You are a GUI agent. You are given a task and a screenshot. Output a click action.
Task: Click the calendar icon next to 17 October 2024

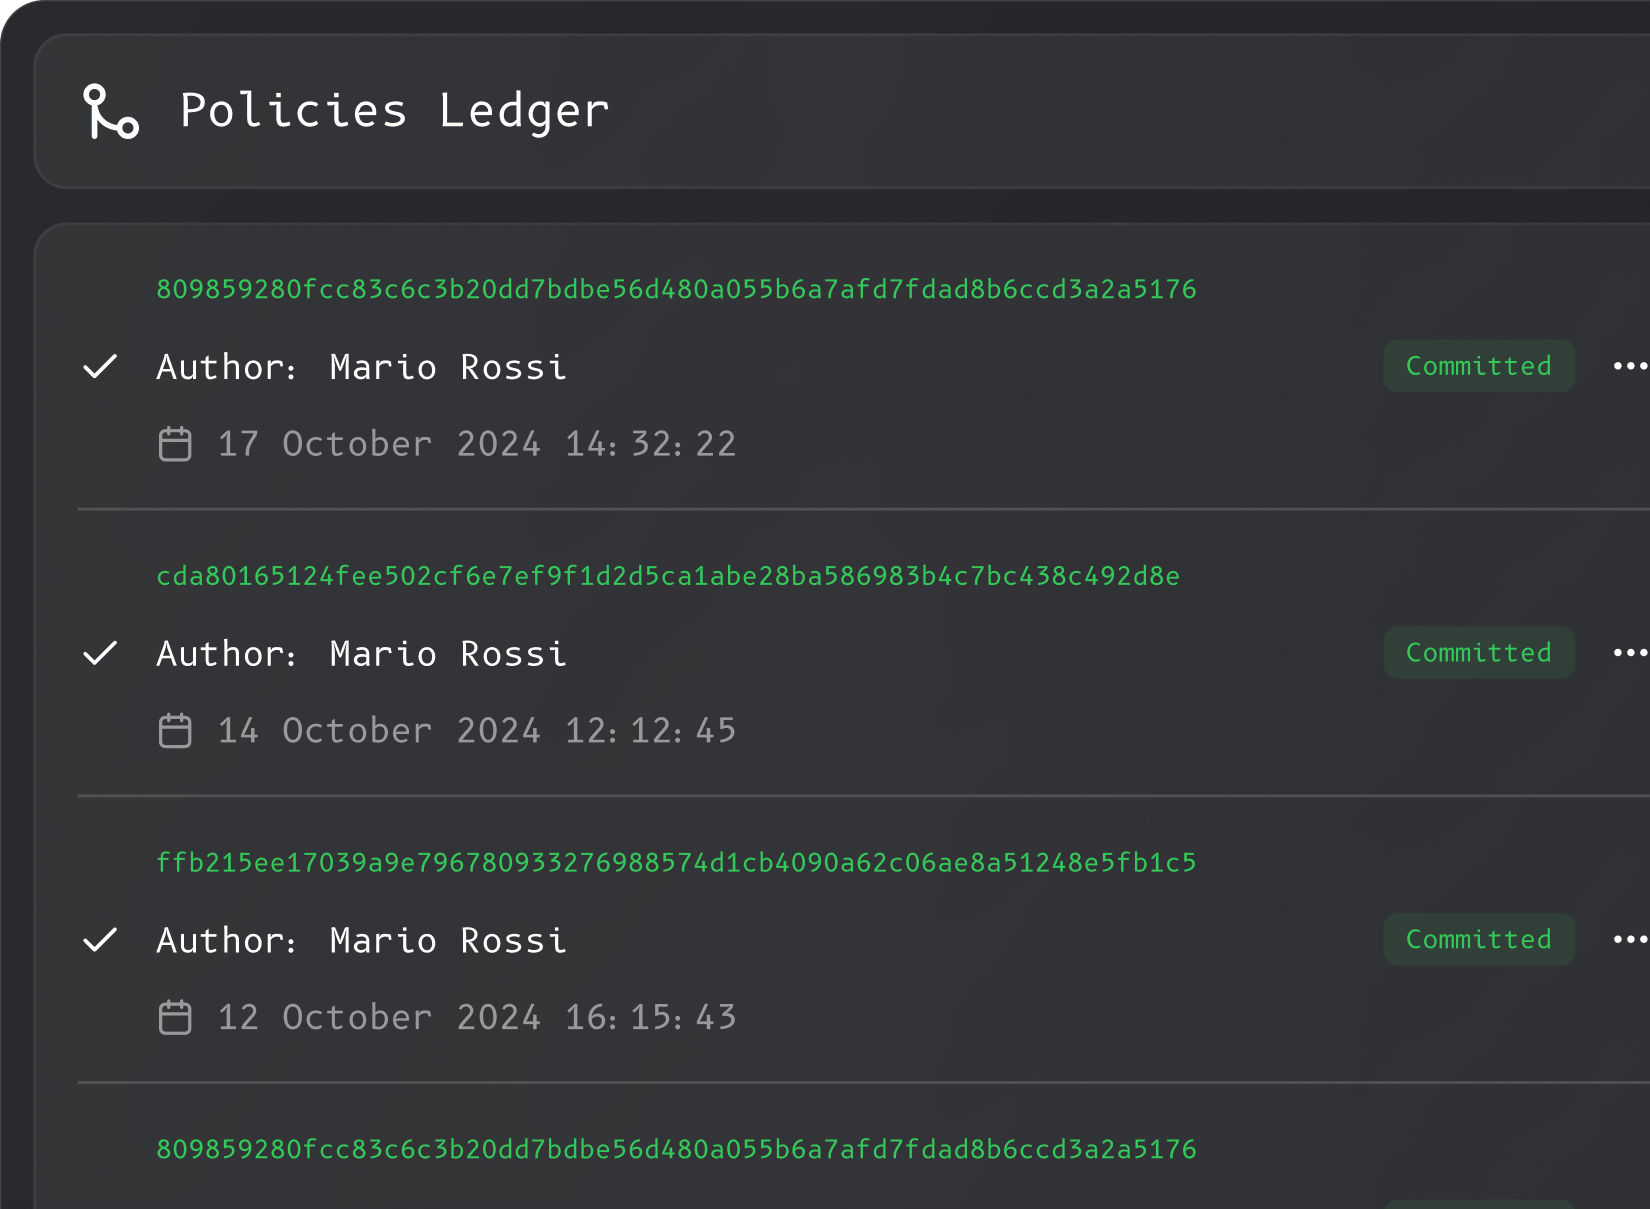pos(175,443)
